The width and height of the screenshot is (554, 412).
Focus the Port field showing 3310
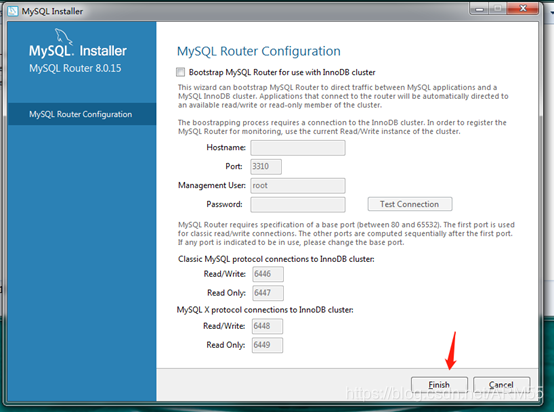[x=266, y=166]
